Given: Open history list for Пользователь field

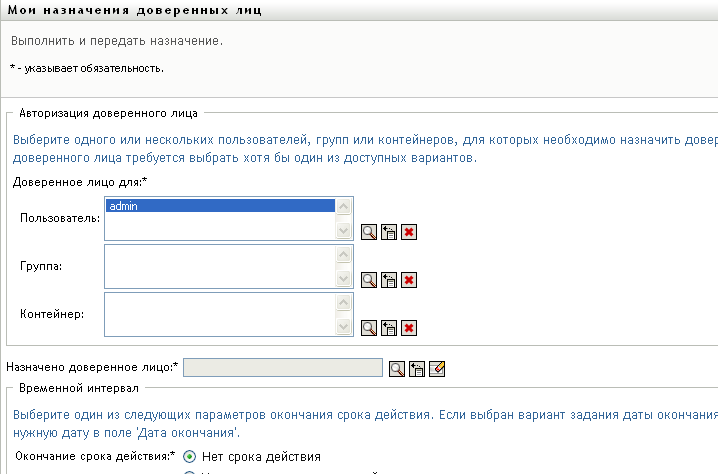Looking at the screenshot, I should tap(389, 232).
